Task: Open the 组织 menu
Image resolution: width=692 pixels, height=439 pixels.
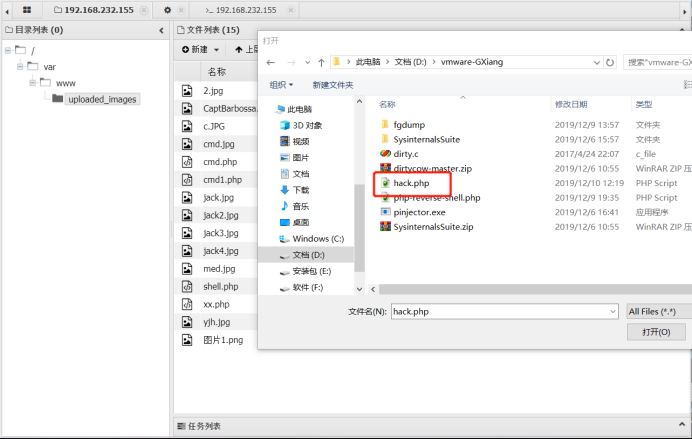Action: [x=281, y=85]
